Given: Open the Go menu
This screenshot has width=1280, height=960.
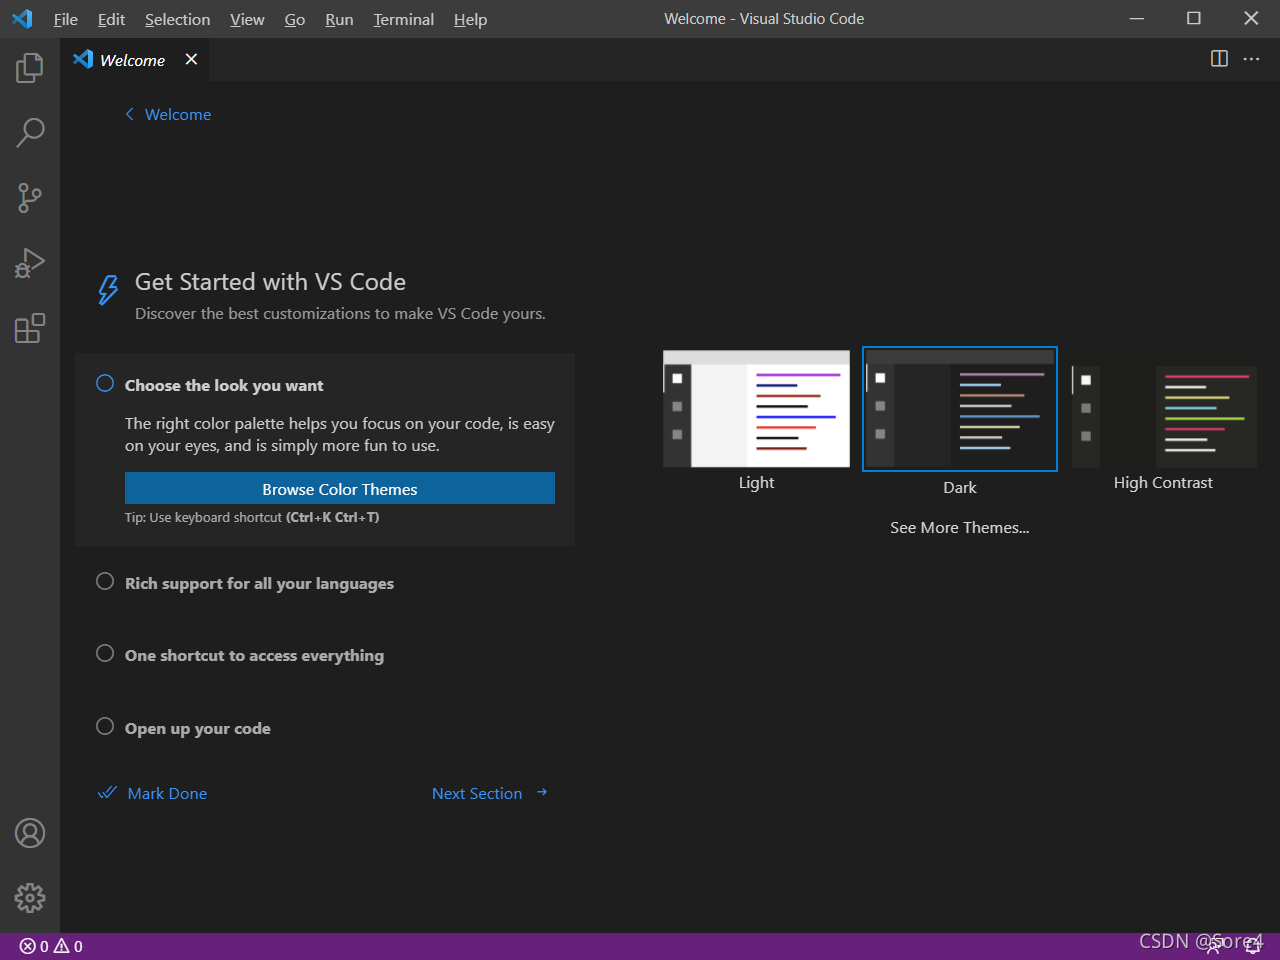Looking at the screenshot, I should [295, 19].
